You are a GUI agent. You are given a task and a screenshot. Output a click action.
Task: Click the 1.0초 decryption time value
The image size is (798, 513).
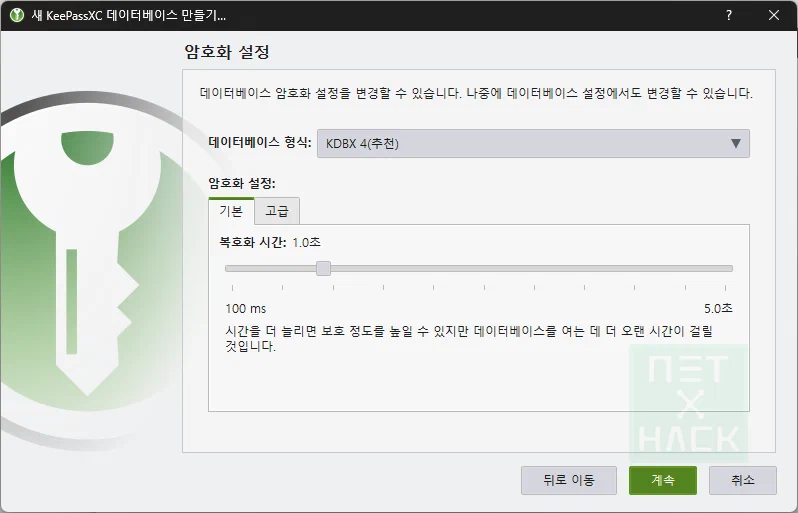click(x=306, y=242)
